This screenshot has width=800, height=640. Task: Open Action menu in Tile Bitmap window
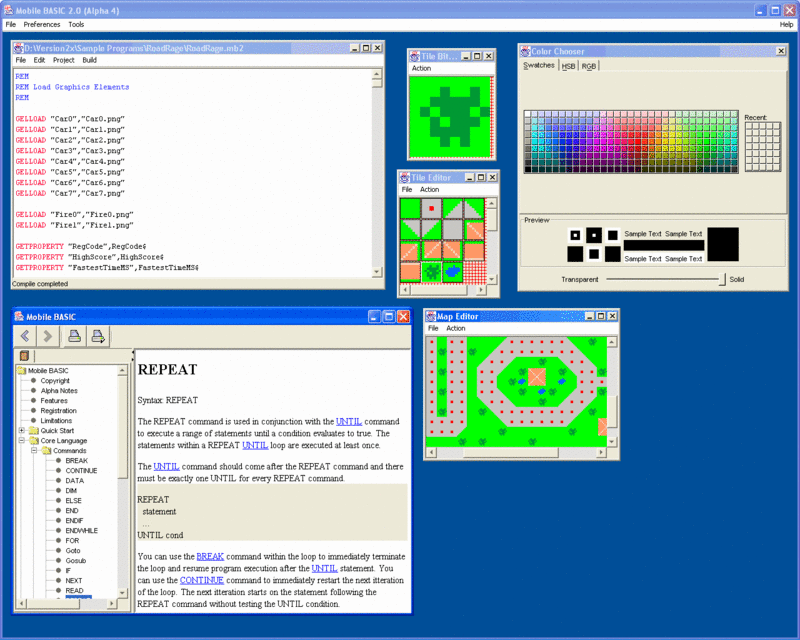tap(421, 68)
